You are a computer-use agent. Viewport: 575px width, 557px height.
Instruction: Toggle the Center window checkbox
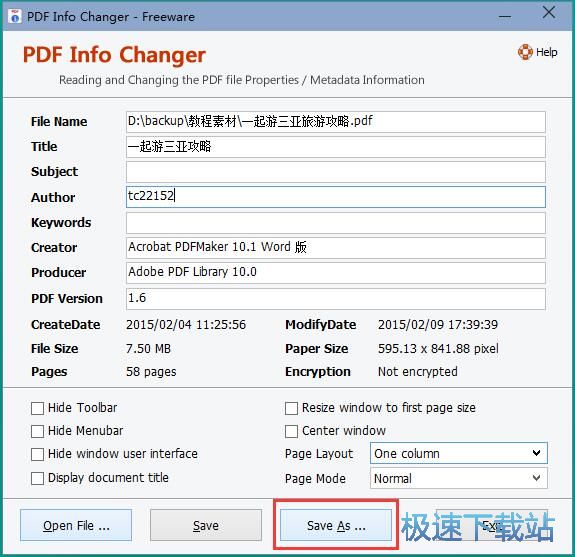291,431
